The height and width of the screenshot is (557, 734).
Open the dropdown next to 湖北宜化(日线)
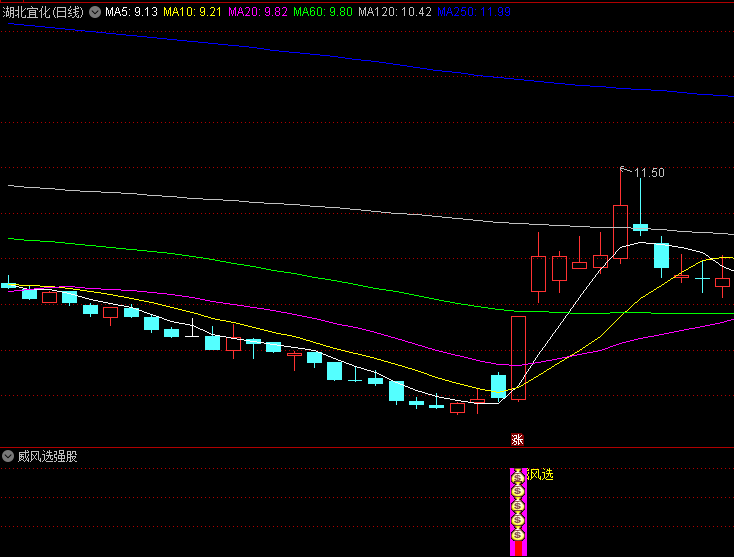(95, 12)
